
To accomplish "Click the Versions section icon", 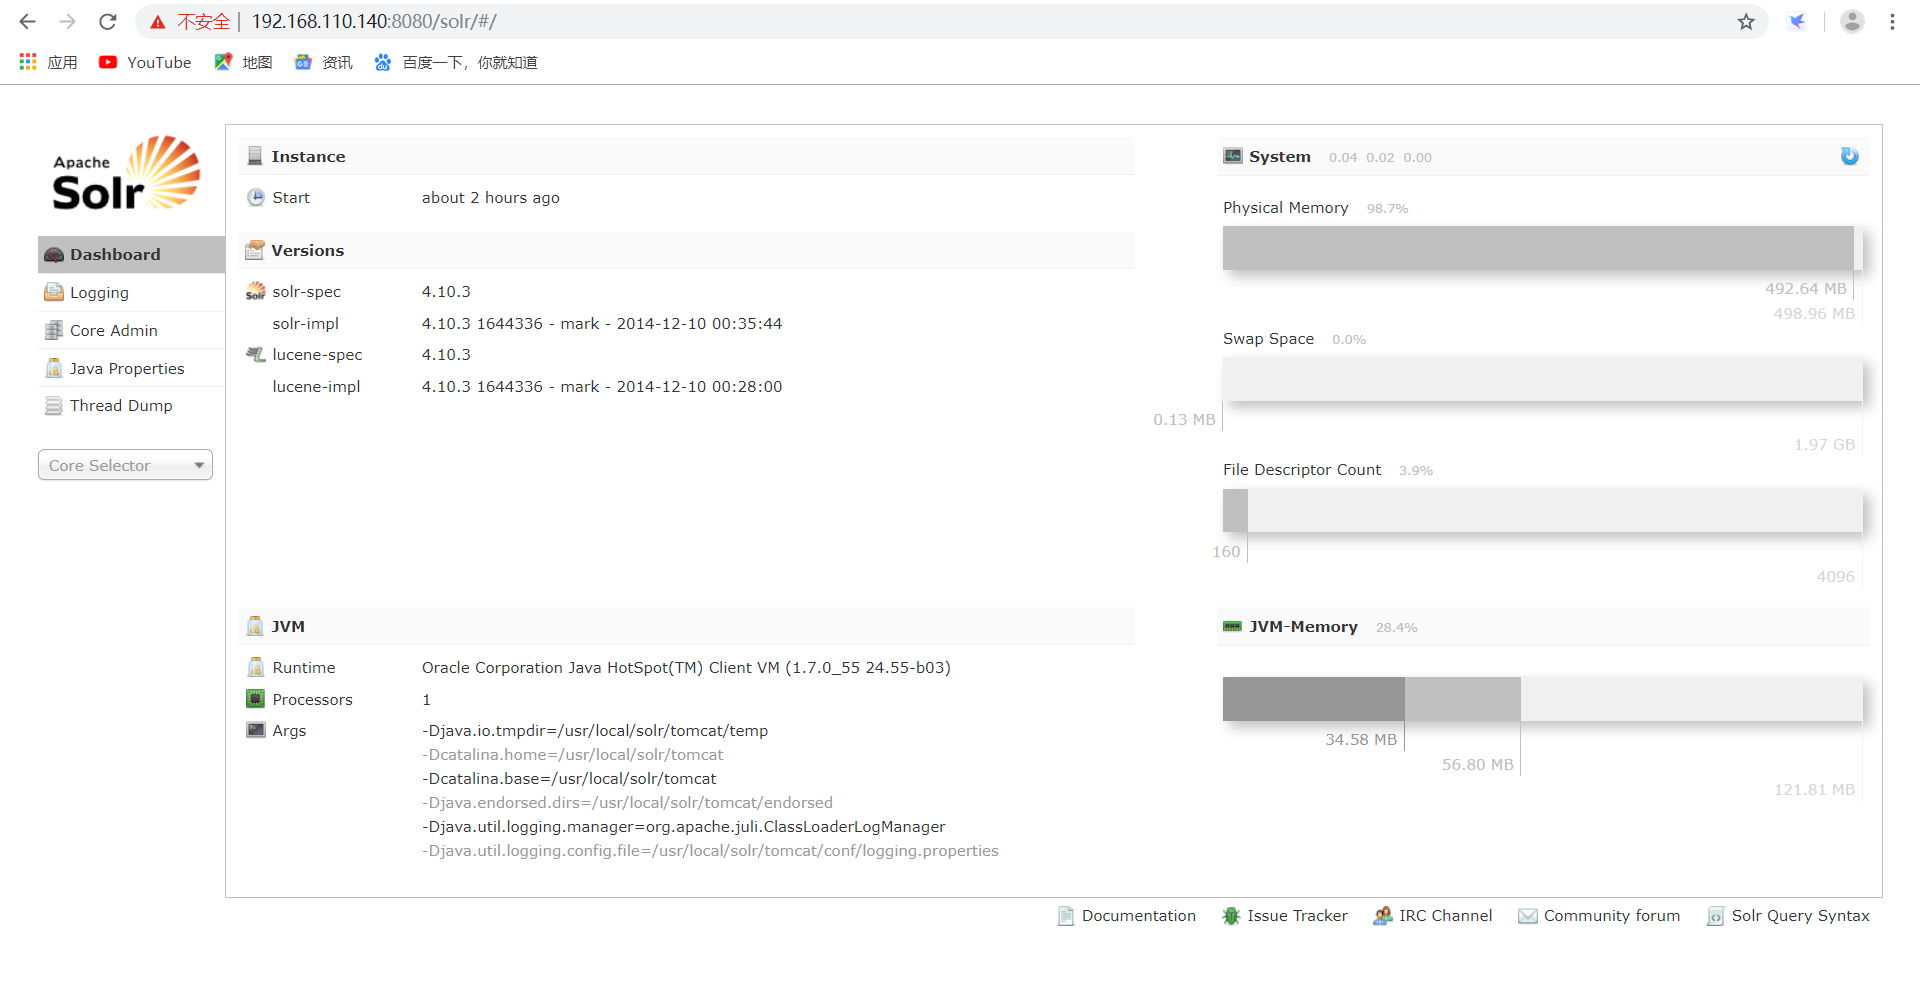I will click(x=255, y=250).
